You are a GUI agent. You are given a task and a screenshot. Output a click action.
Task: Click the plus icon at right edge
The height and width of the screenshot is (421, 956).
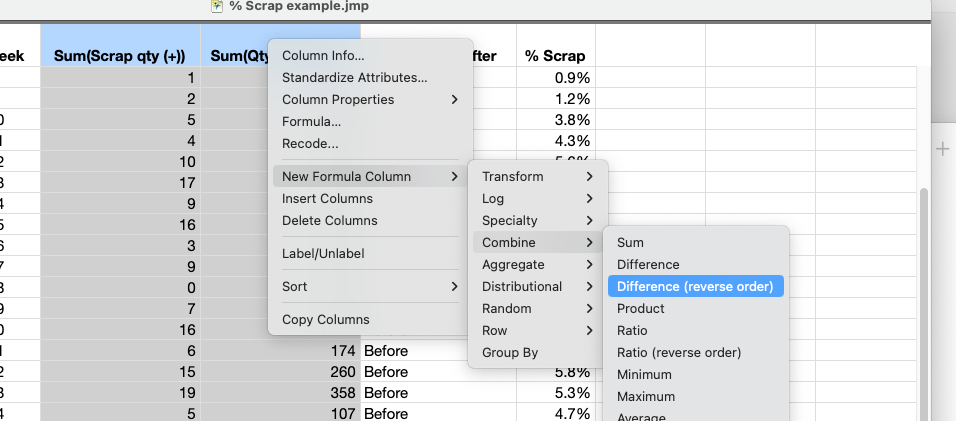click(942, 149)
